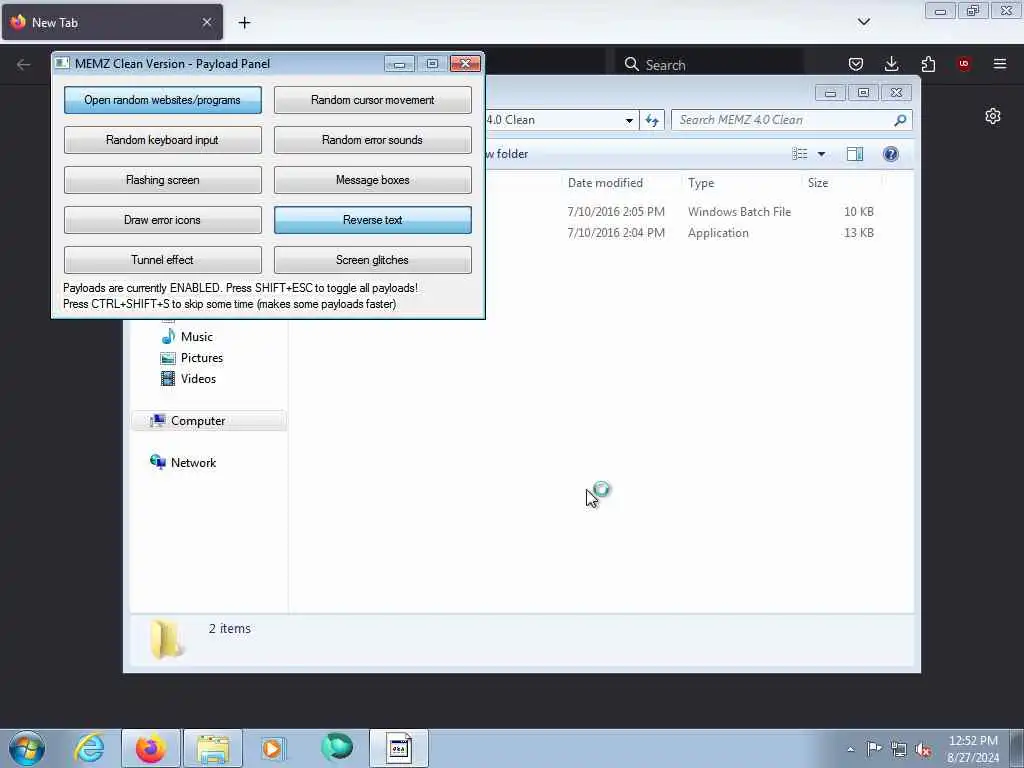Toggle Flashing screen payload
Screen dimensions: 1024x768
pyautogui.click(x=163, y=180)
